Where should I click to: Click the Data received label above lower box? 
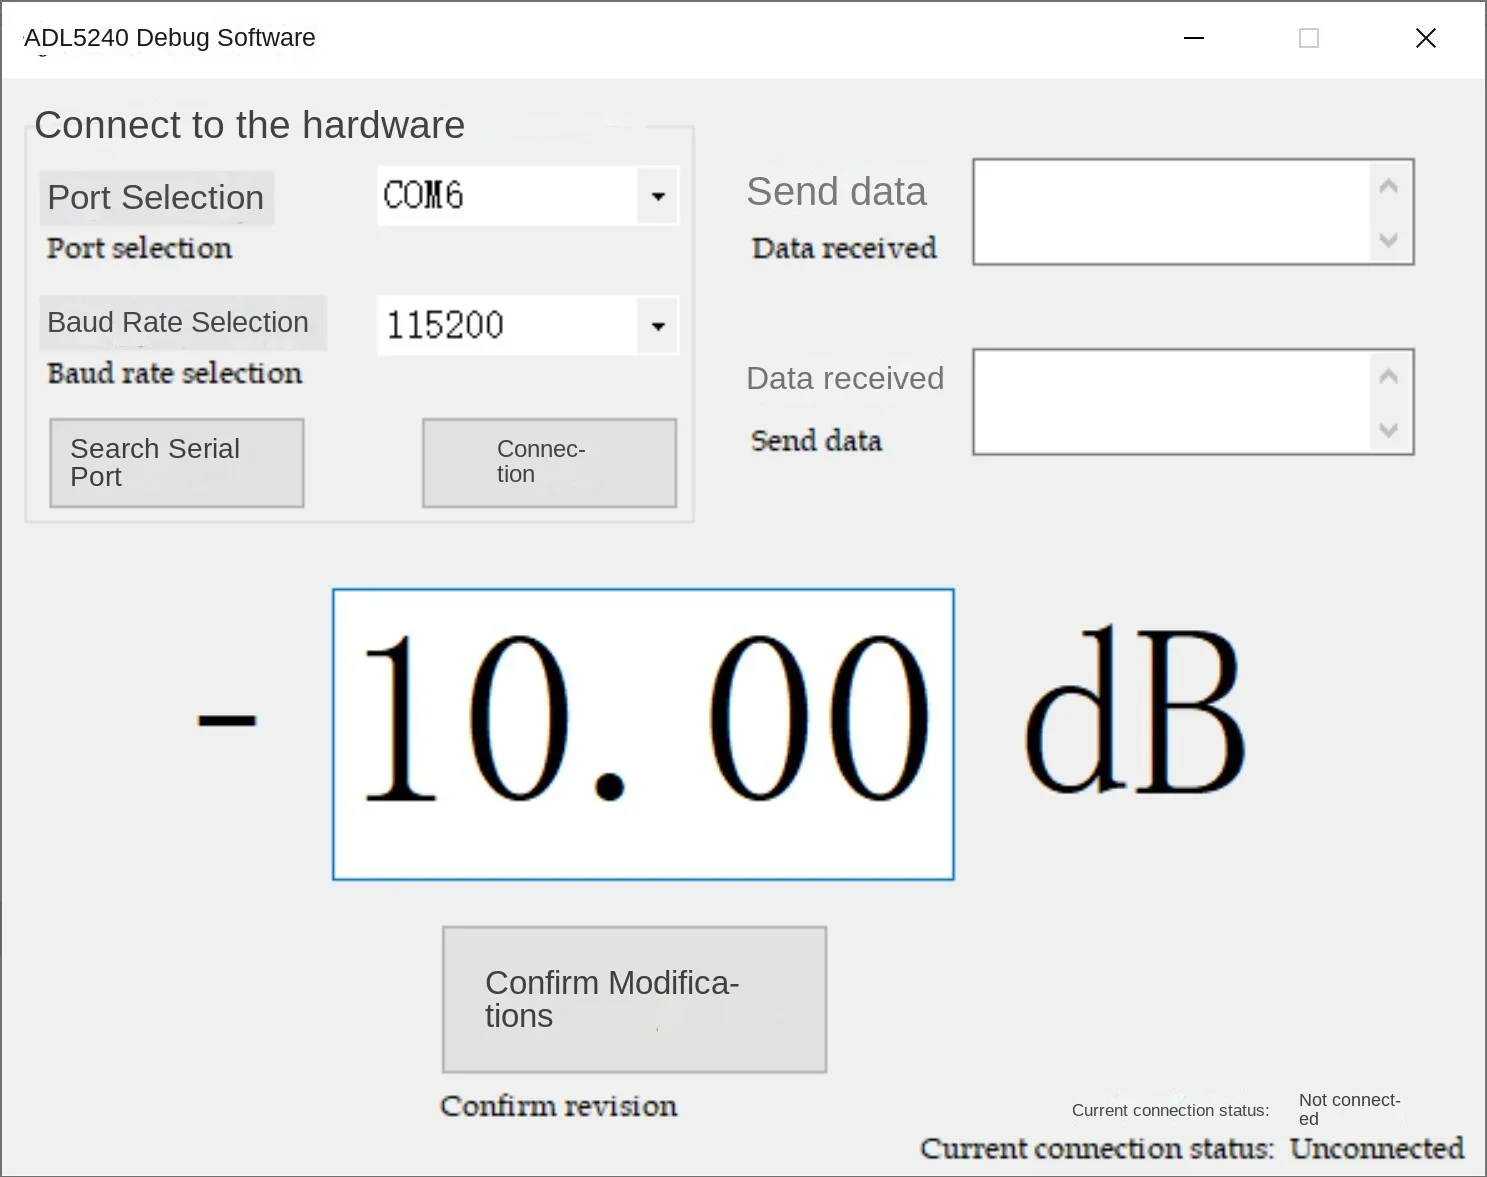(845, 378)
